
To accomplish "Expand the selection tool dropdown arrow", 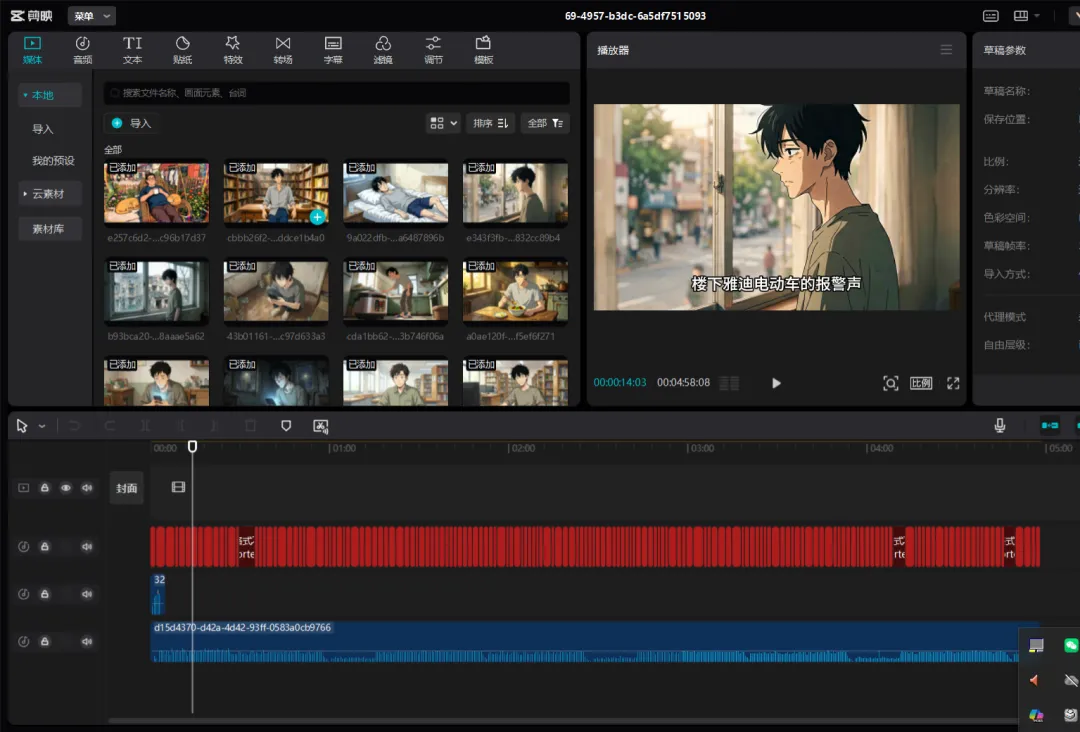I will pyautogui.click(x=42, y=426).
